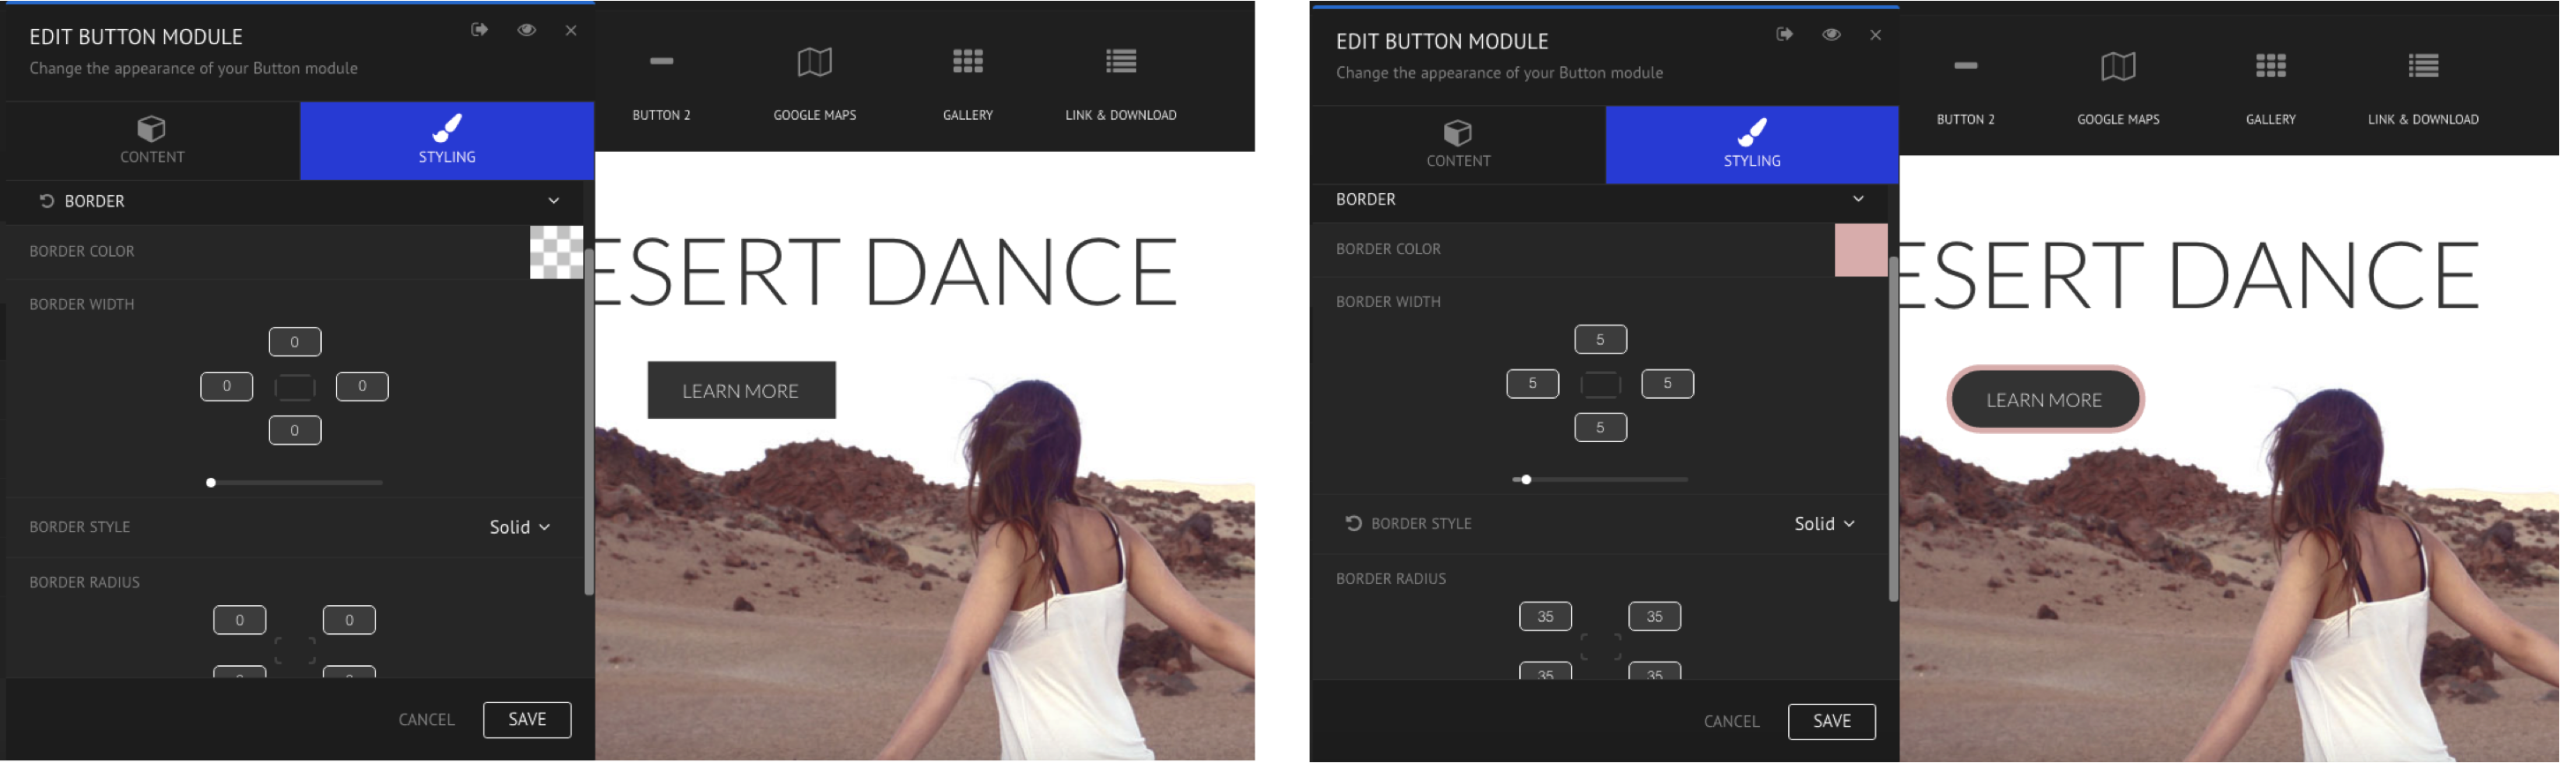The width and height of the screenshot is (2560, 763).
Task: Click the Button 2 module icon in right screenshot
Action: (1965, 66)
